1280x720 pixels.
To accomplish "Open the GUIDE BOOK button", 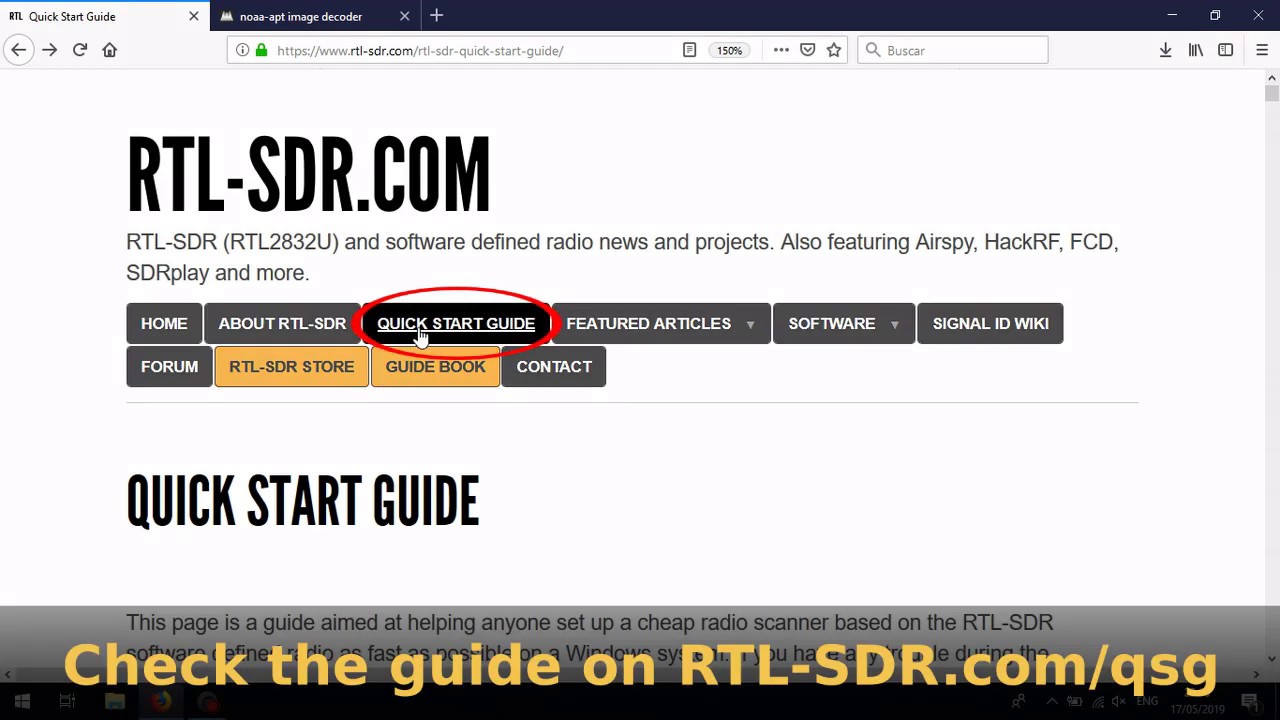I will point(435,367).
